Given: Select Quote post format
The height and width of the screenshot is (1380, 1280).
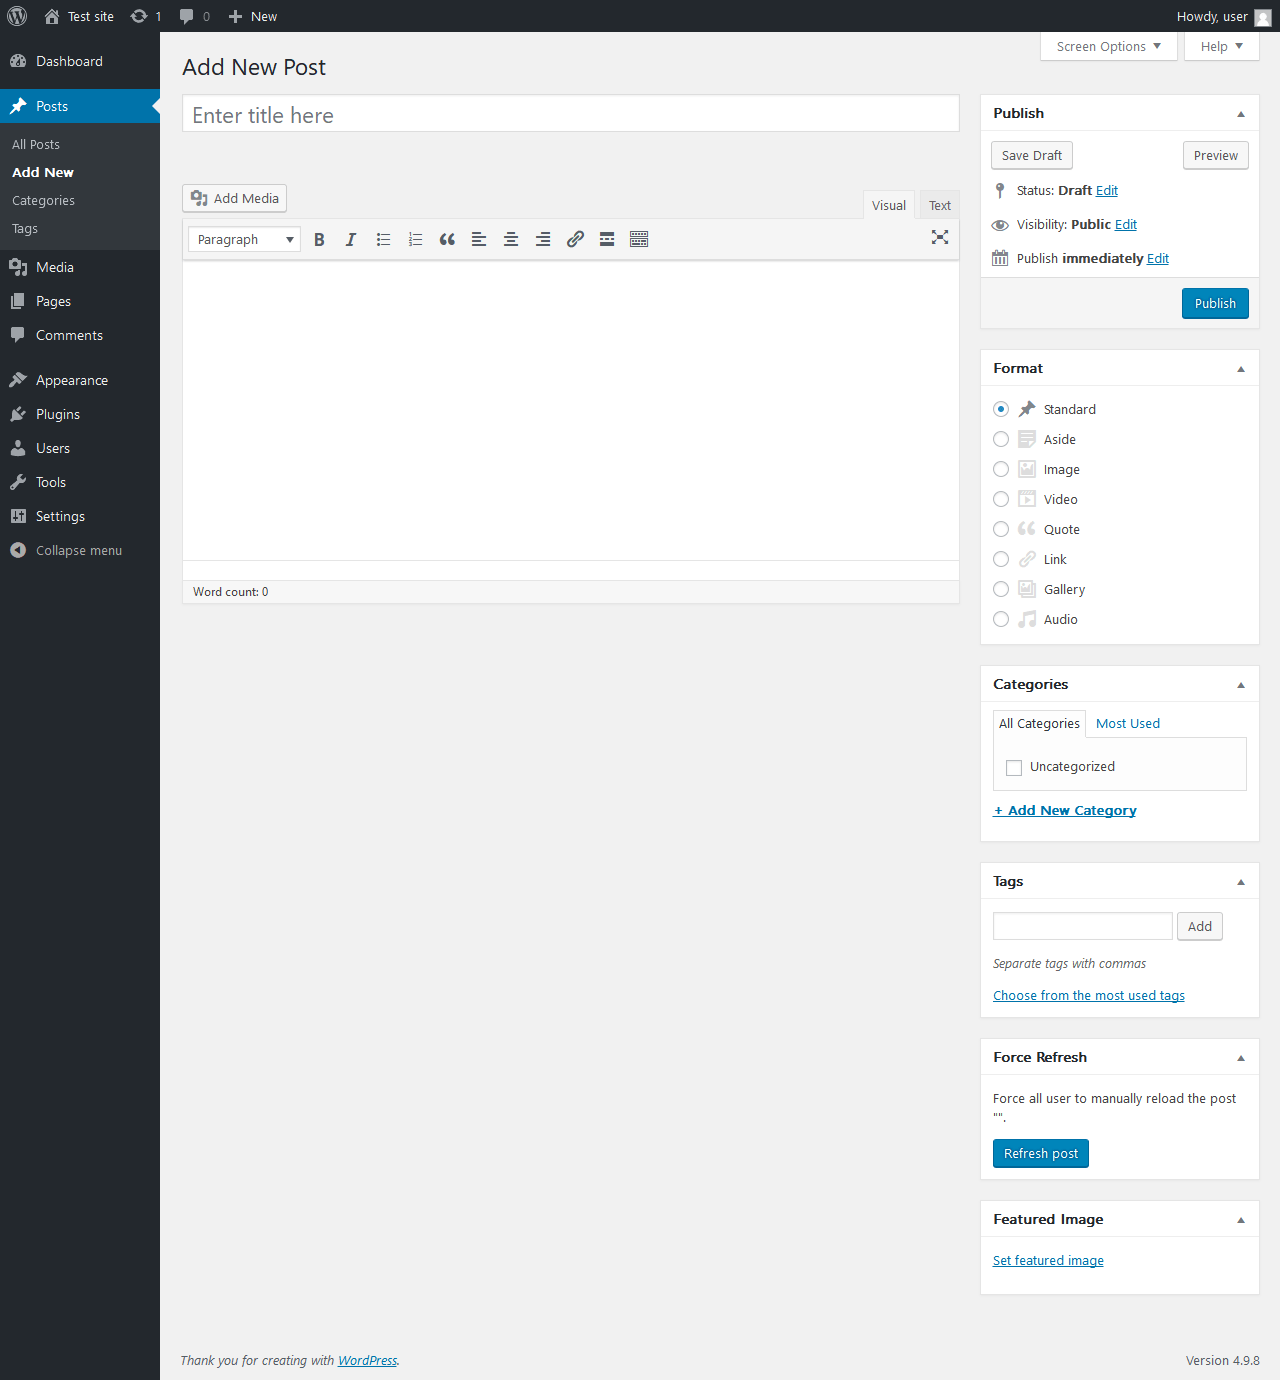Looking at the screenshot, I should 1001,529.
